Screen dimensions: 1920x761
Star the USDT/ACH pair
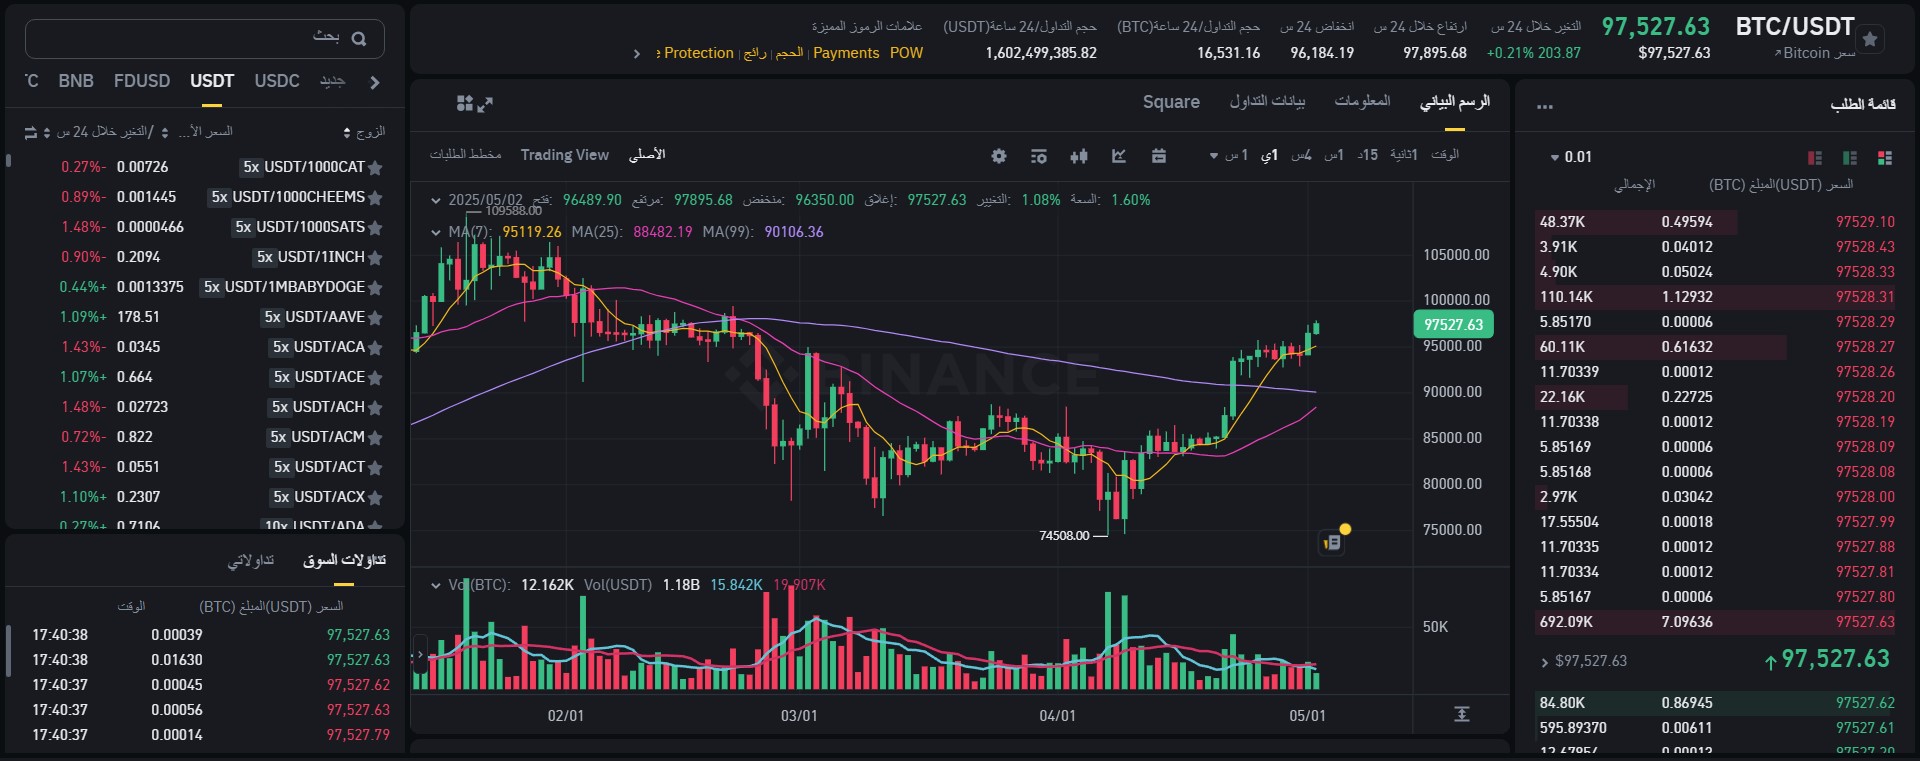375,408
